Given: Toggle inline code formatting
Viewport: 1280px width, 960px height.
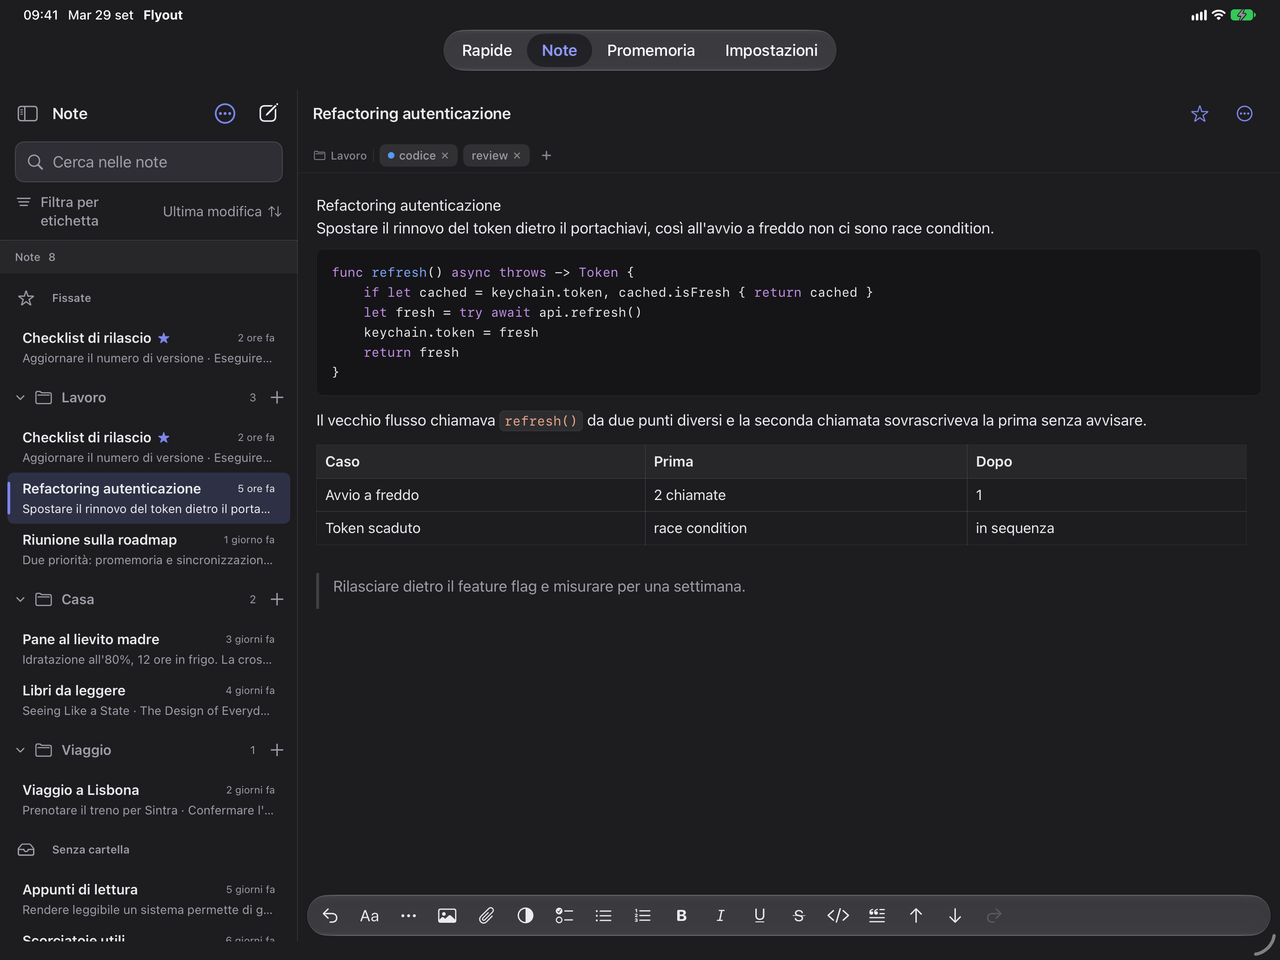Looking at the screenshot, I should click(838, 916).
